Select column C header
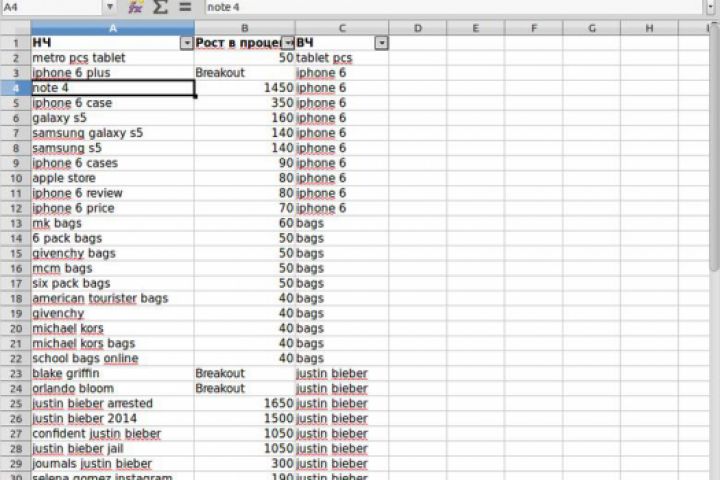 [x=342, y=28]
